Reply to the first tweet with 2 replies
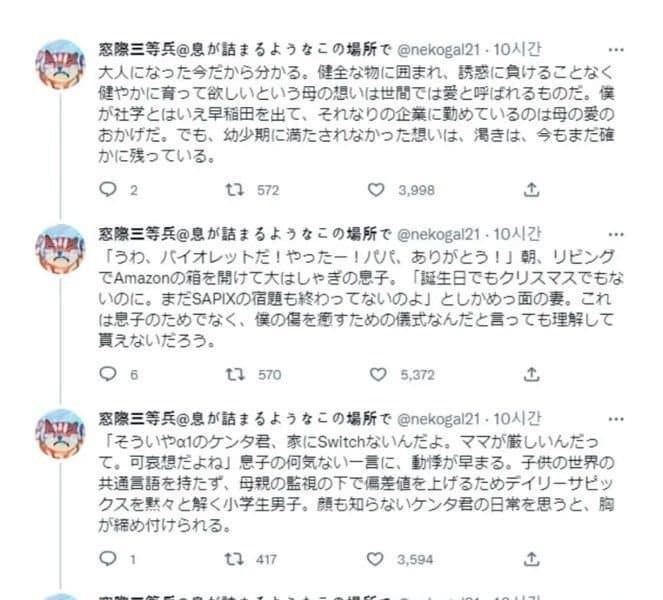 [110, 188]
